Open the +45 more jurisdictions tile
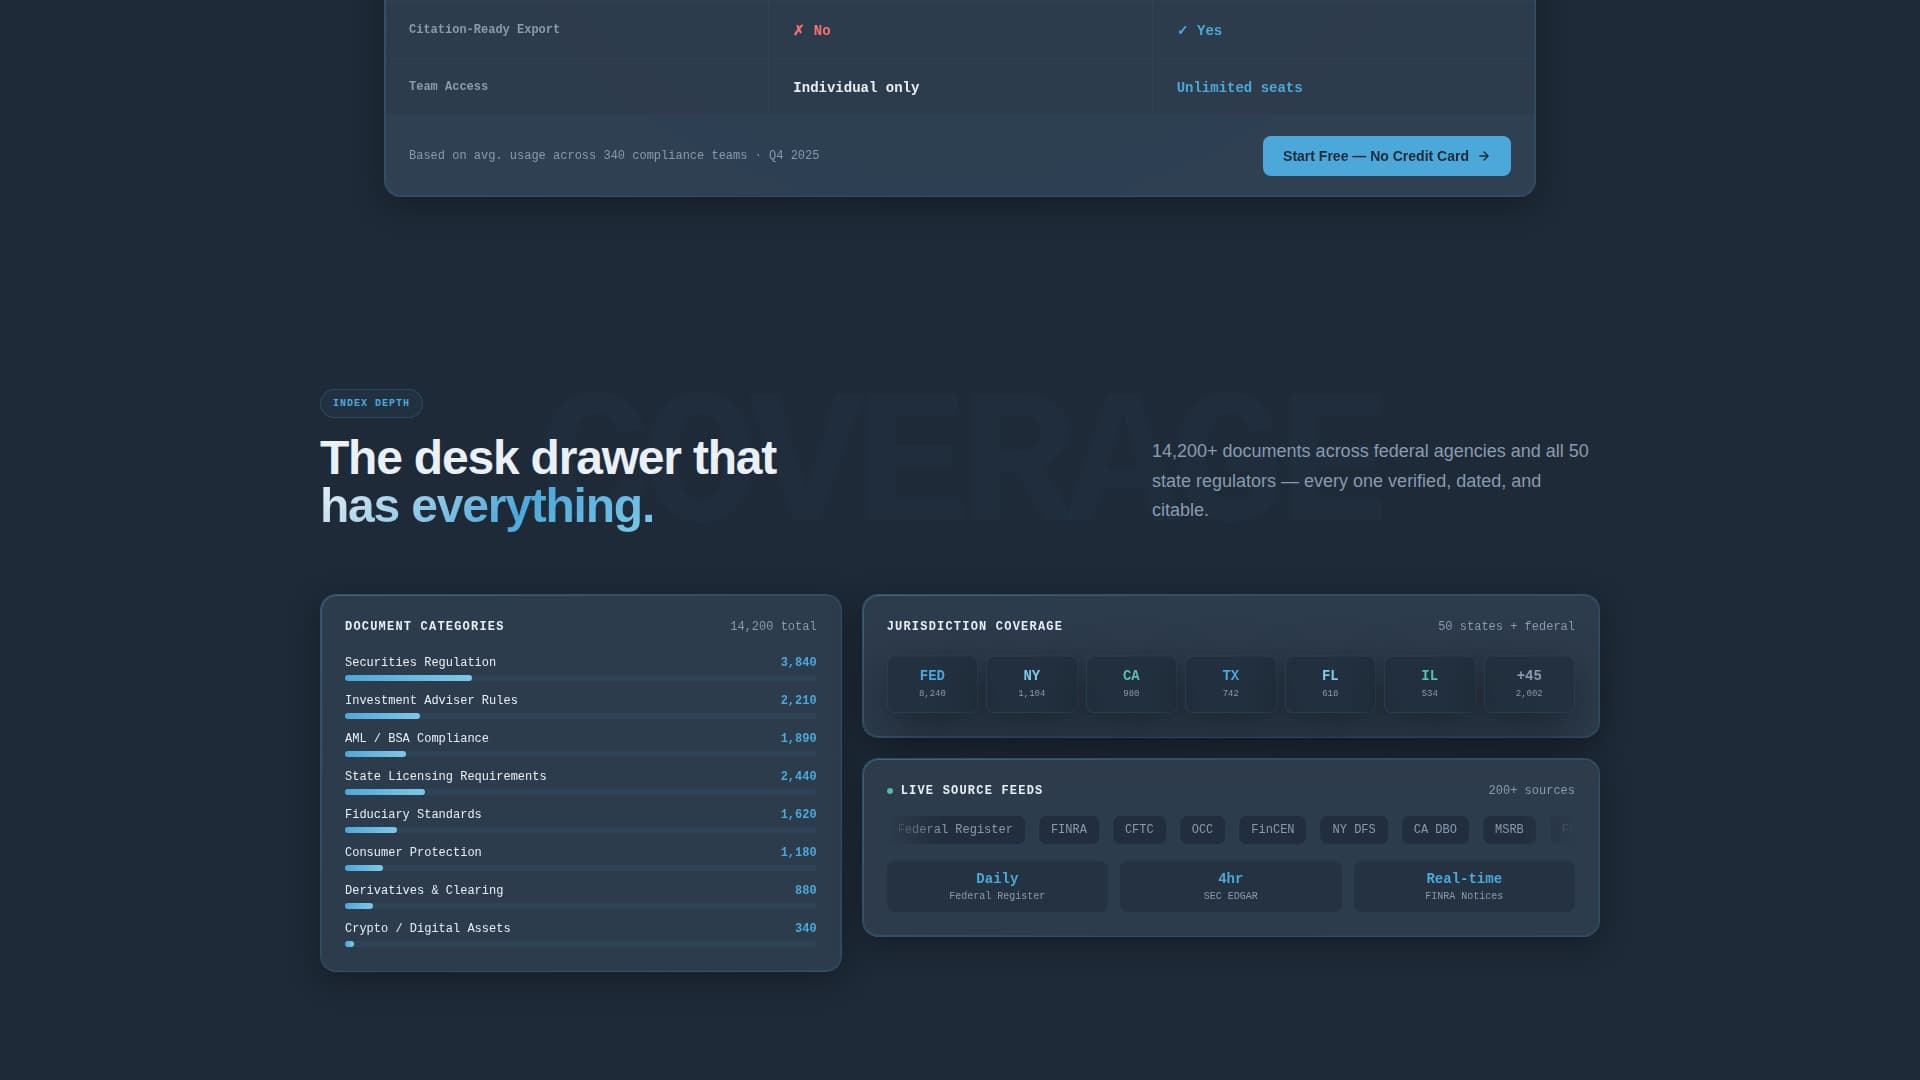The height and width of the screenshot is (1080, 1920). (1529, 684)
